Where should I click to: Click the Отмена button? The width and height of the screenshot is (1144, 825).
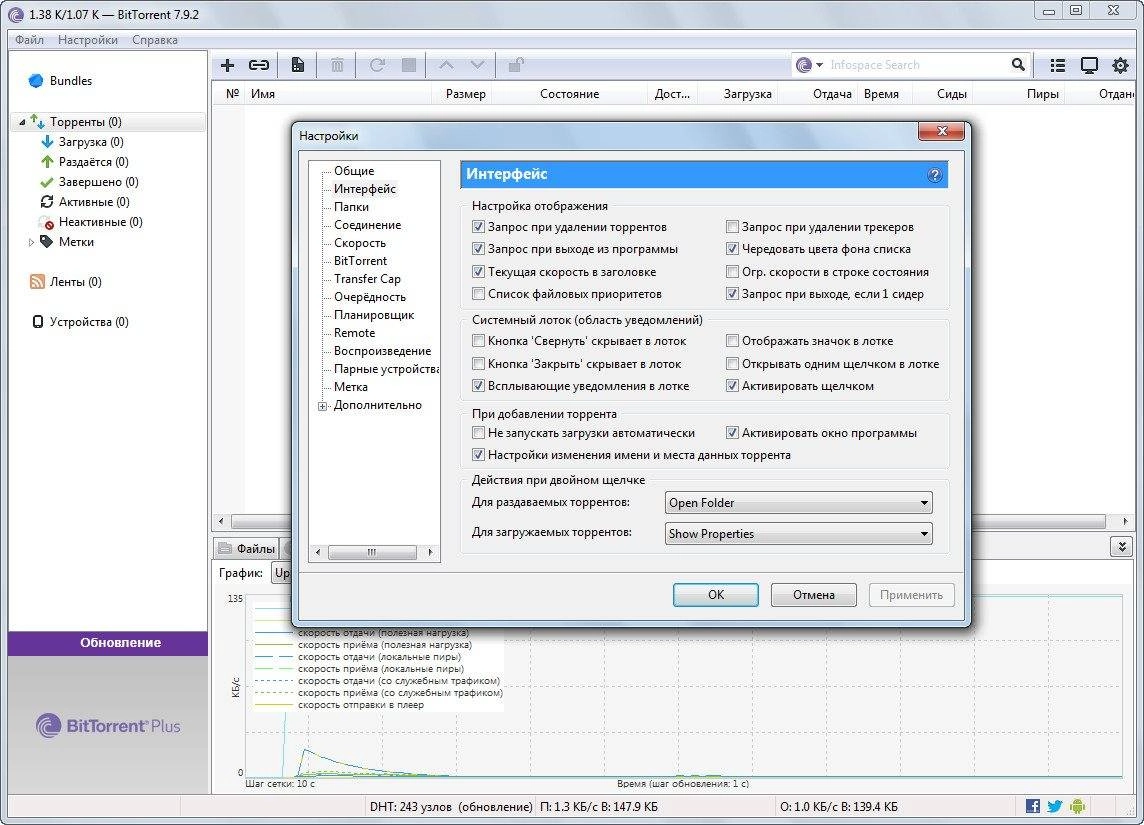[x=813, y=594]
